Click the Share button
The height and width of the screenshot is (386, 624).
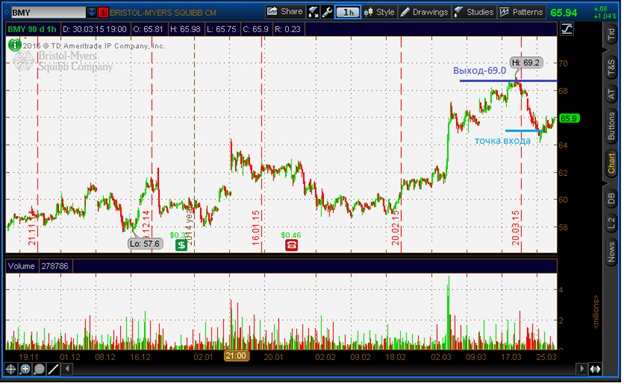point(285,12)
